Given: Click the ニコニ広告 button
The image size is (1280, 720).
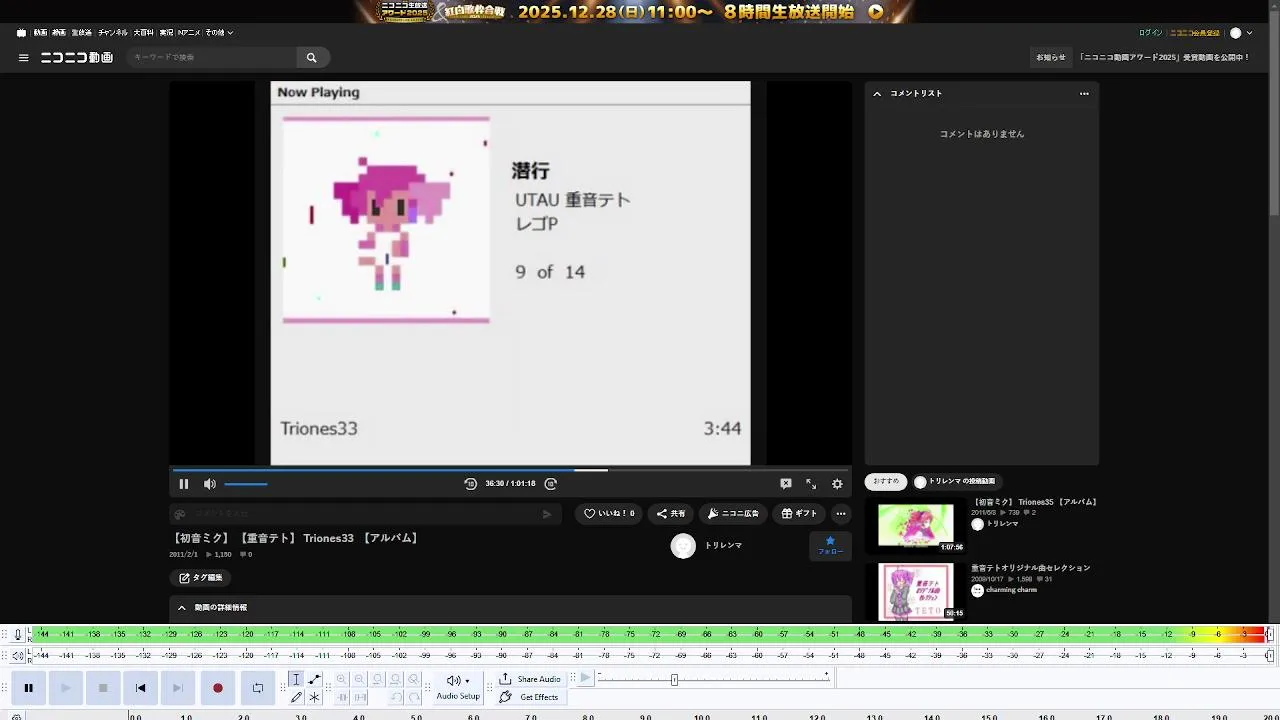Looking at the screenshot, I should [733, 514].
